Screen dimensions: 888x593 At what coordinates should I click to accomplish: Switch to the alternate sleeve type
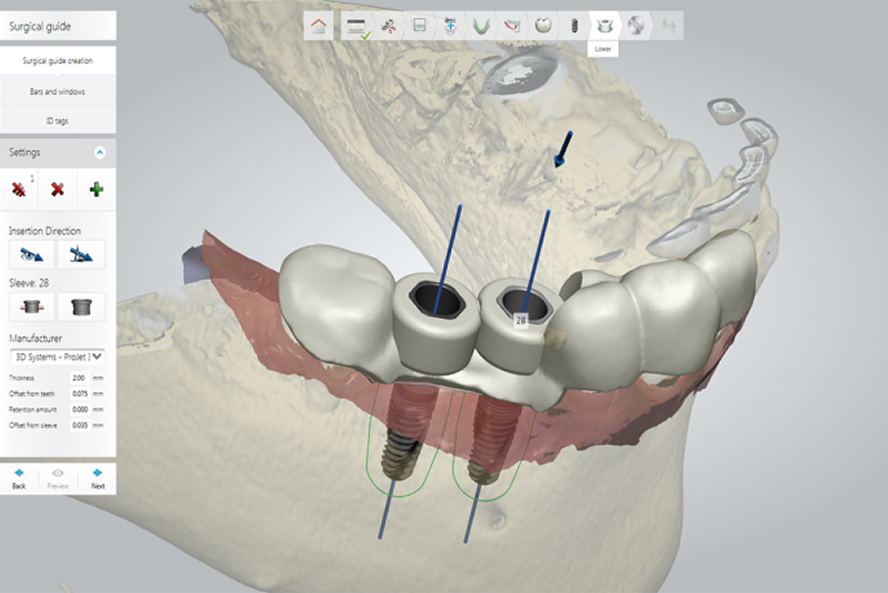[82, 307]
